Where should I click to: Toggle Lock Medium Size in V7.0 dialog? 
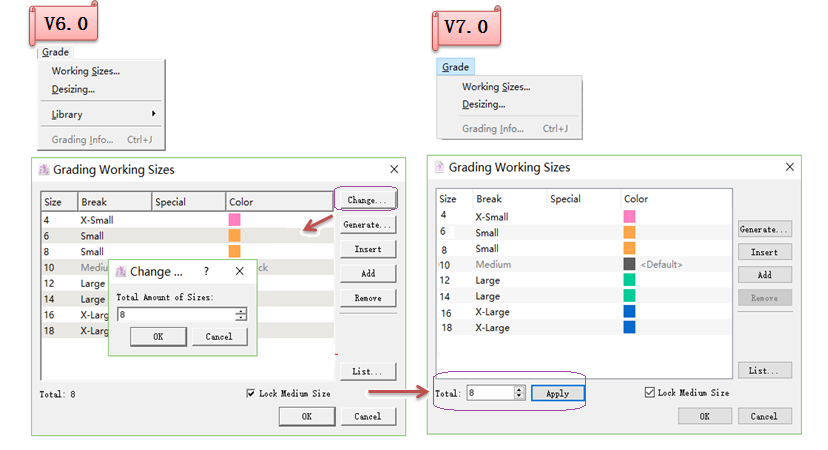pos(650,393)
